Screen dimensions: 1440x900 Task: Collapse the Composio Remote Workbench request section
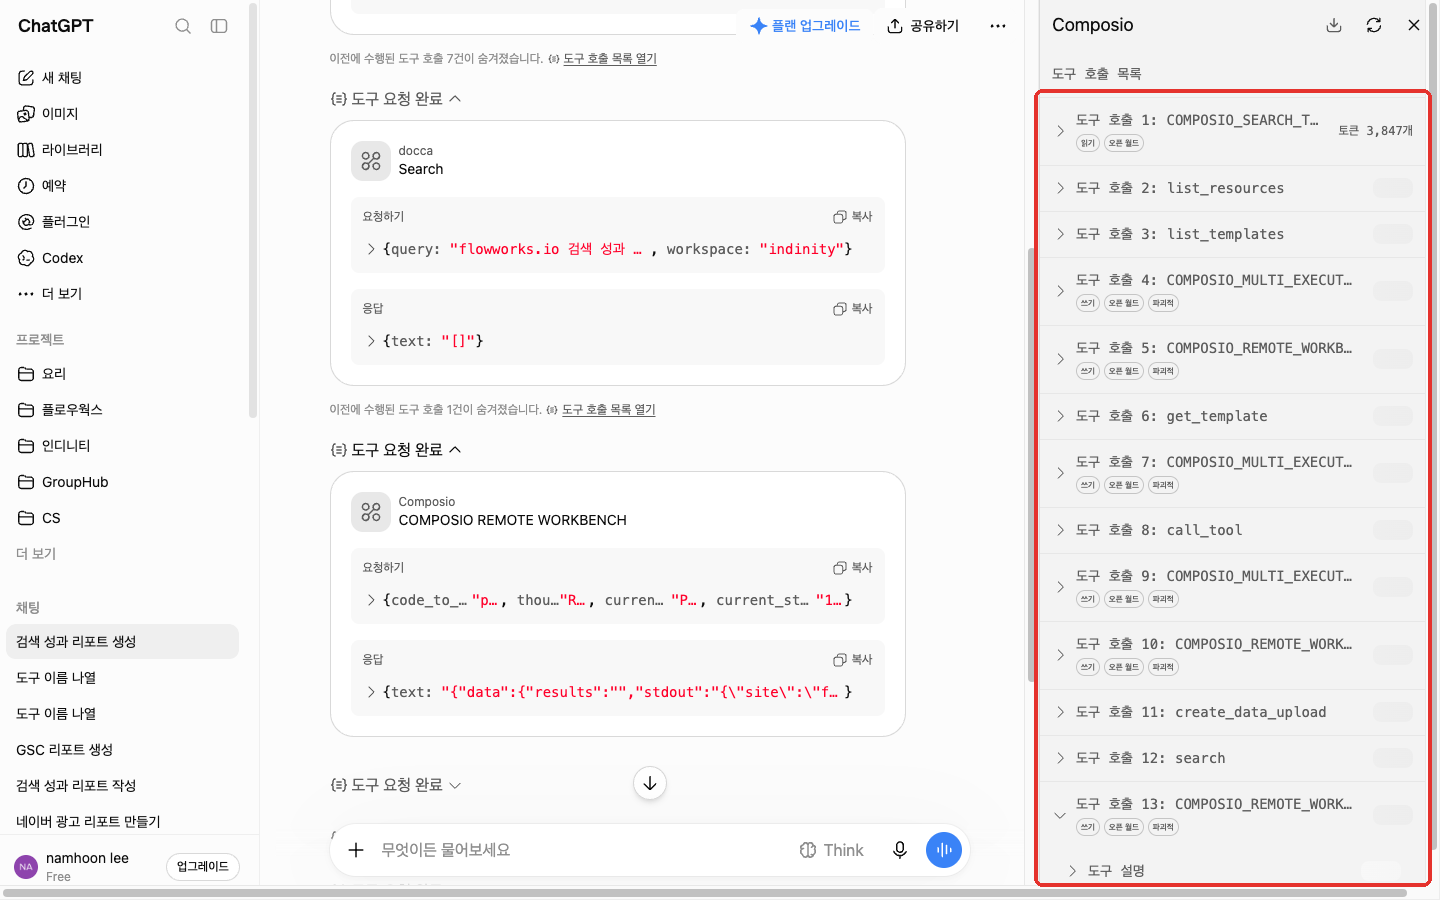396,450
